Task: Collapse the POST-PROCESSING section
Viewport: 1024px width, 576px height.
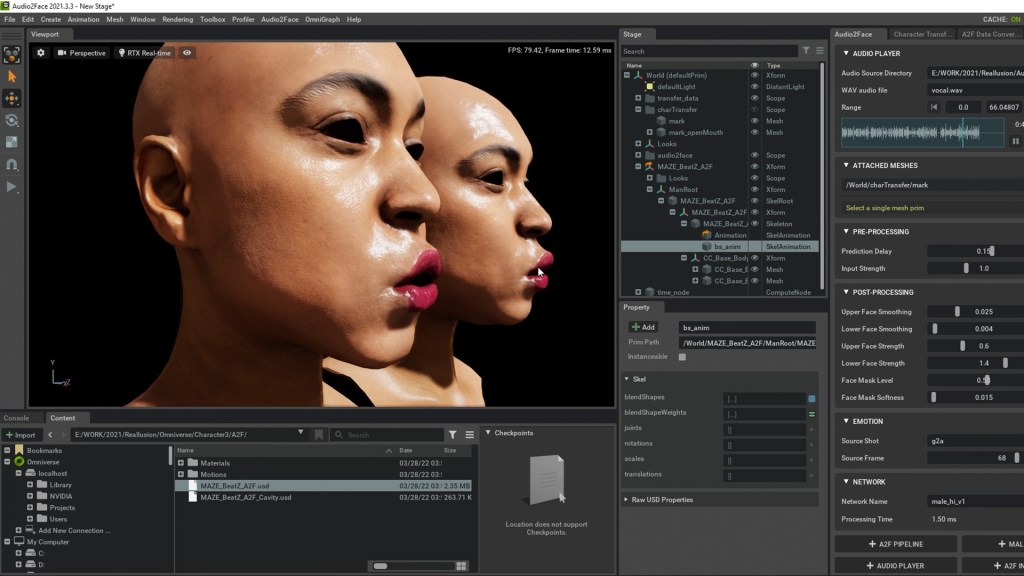Action: (x=846, y=292)
